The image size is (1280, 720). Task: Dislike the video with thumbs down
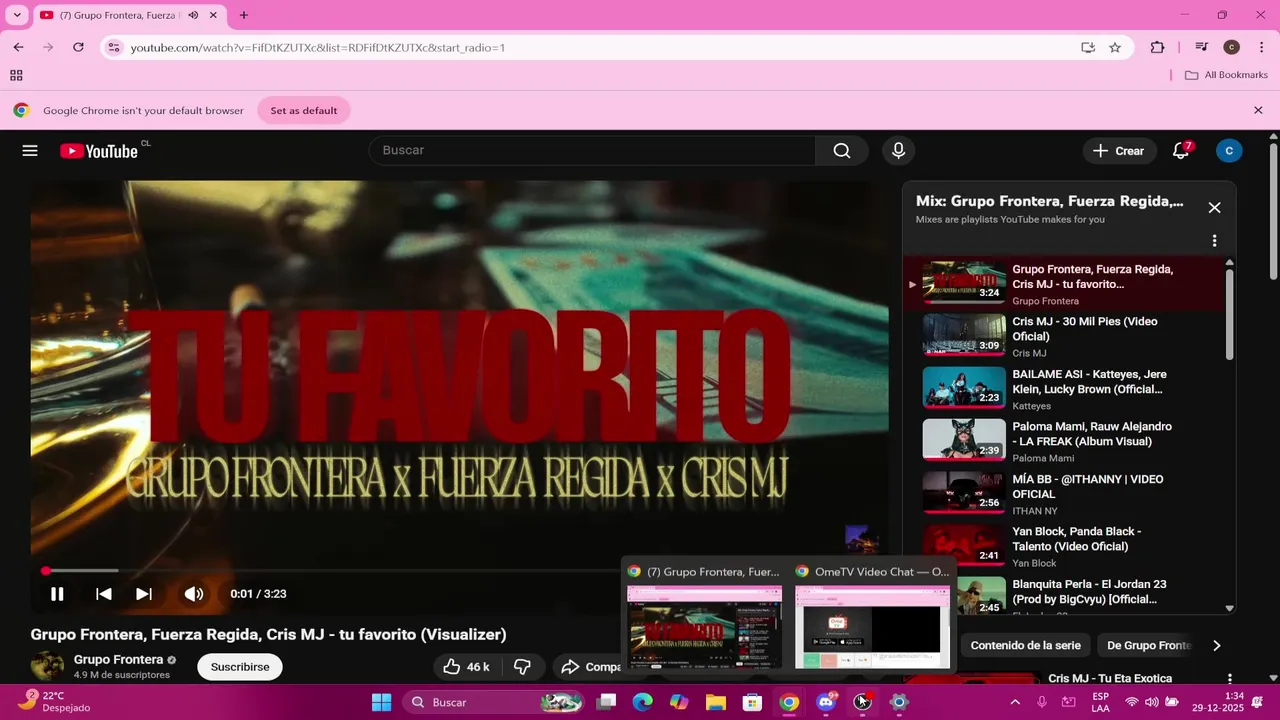(x=522, y=667)
